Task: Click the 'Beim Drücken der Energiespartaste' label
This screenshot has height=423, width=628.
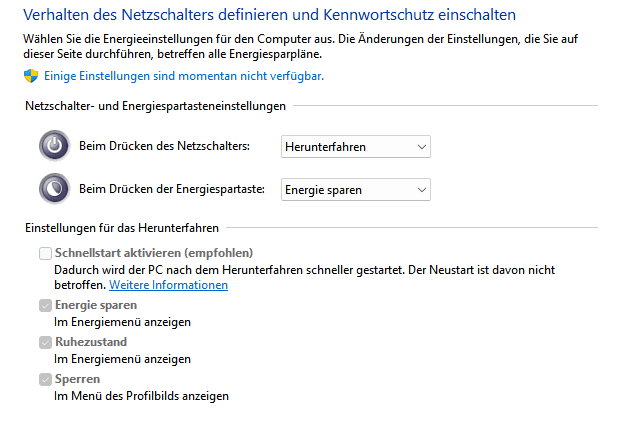Action: coord(172,189)
